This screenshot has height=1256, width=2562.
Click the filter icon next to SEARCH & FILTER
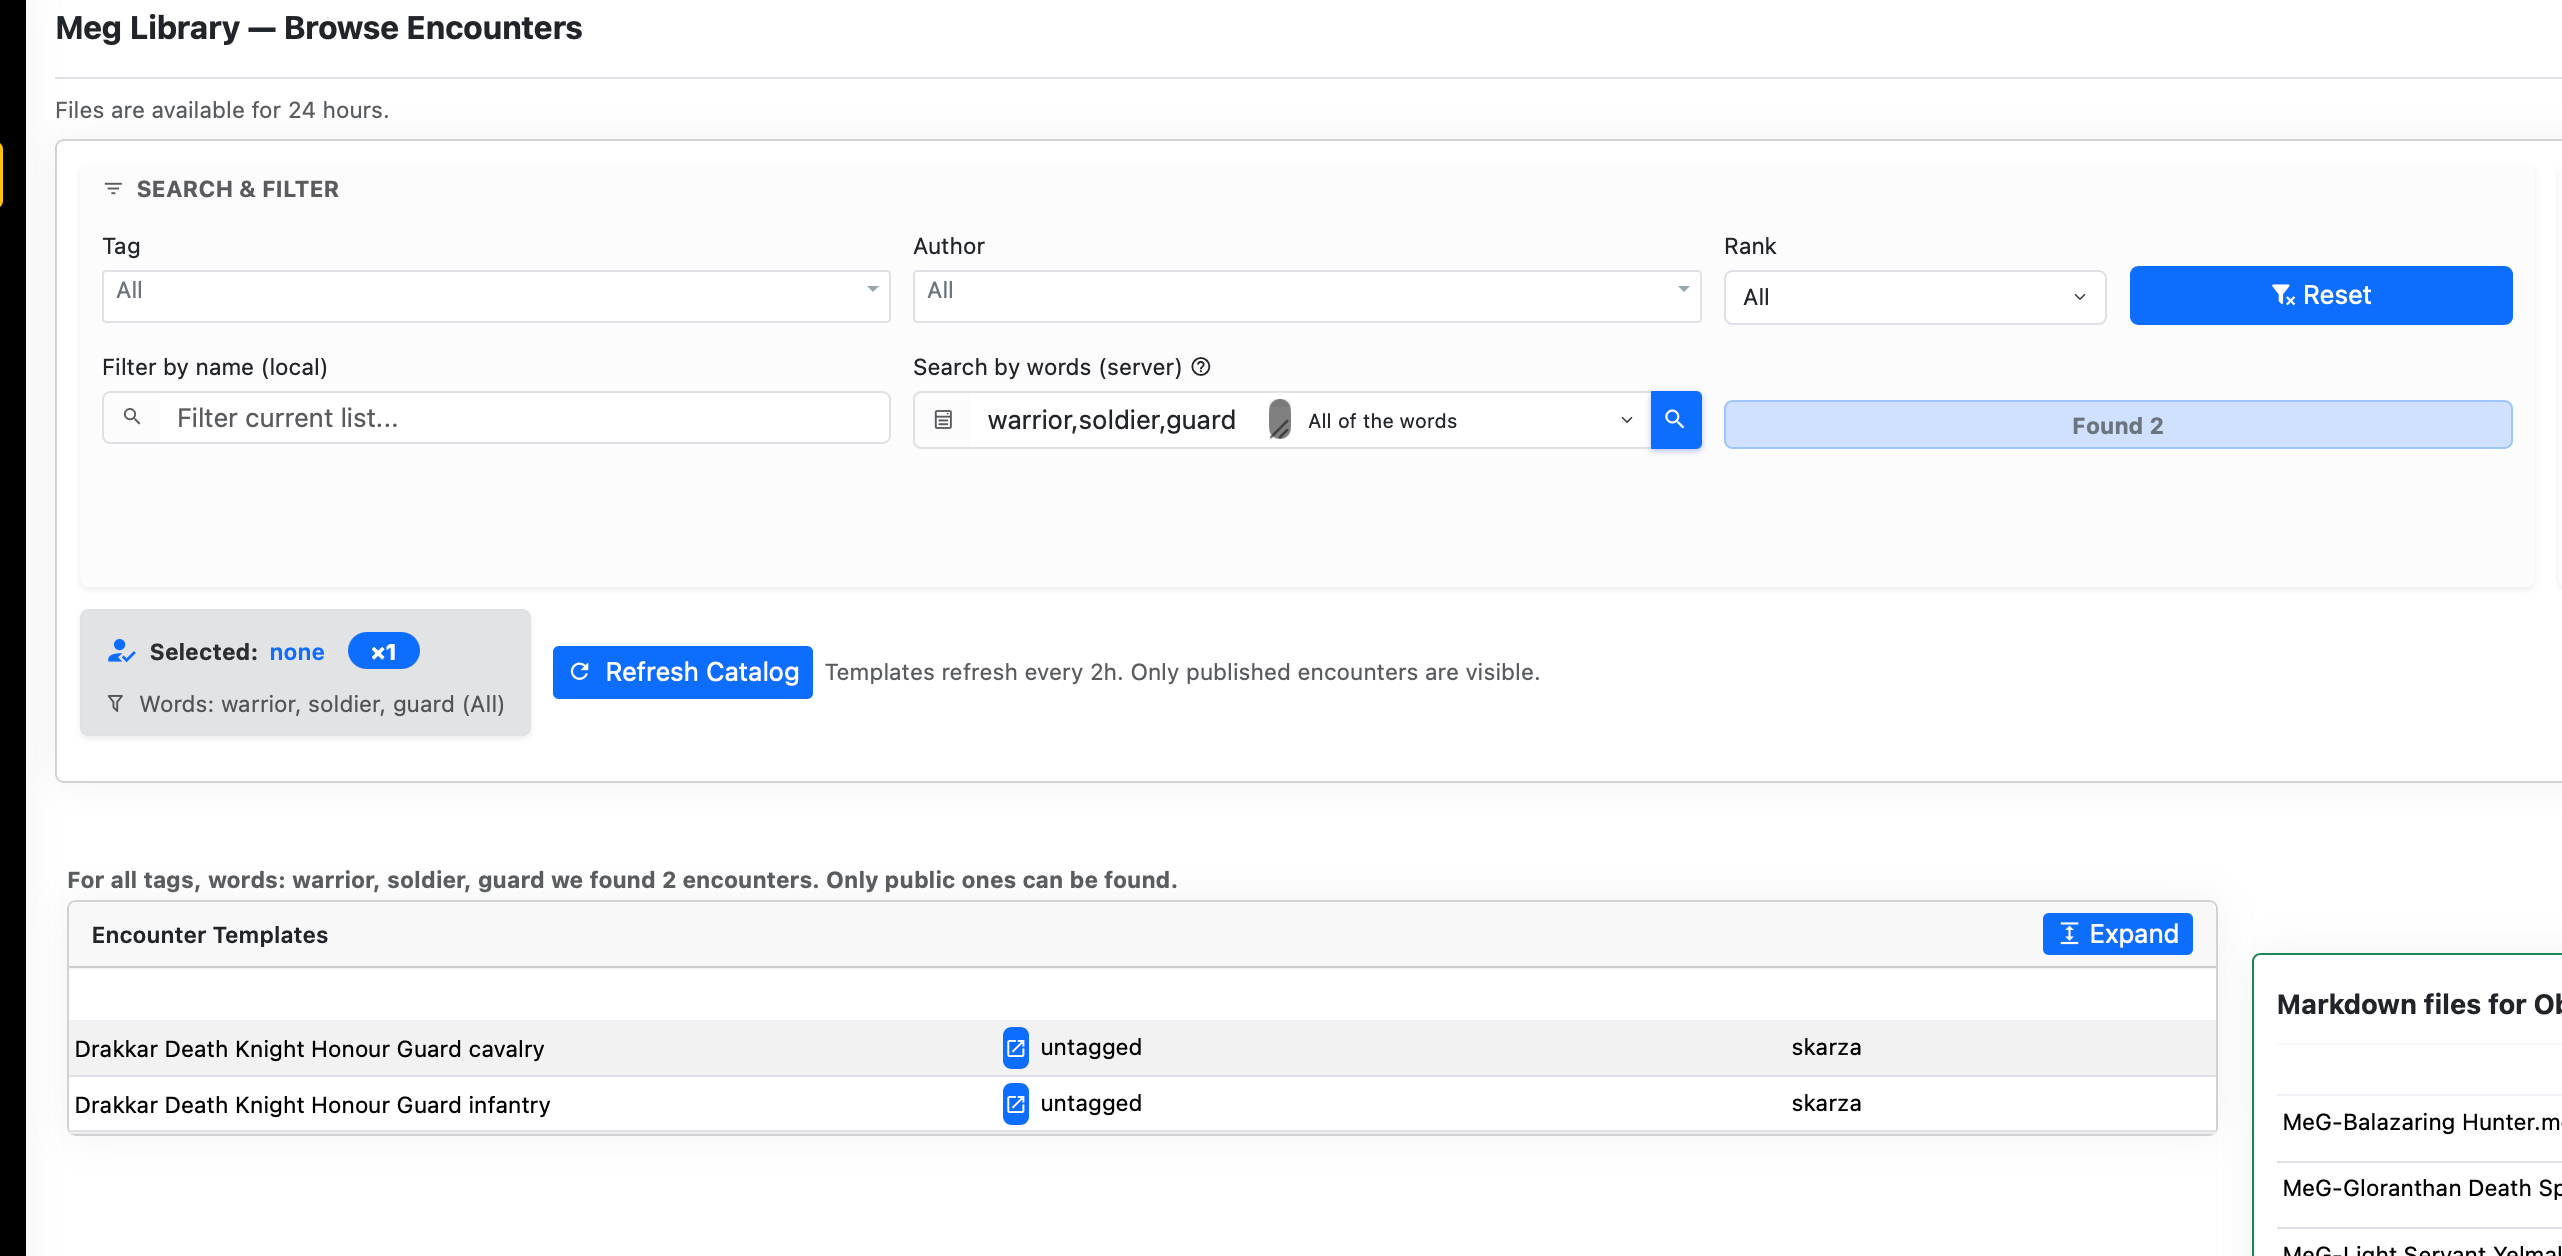[x=113, y=189]
